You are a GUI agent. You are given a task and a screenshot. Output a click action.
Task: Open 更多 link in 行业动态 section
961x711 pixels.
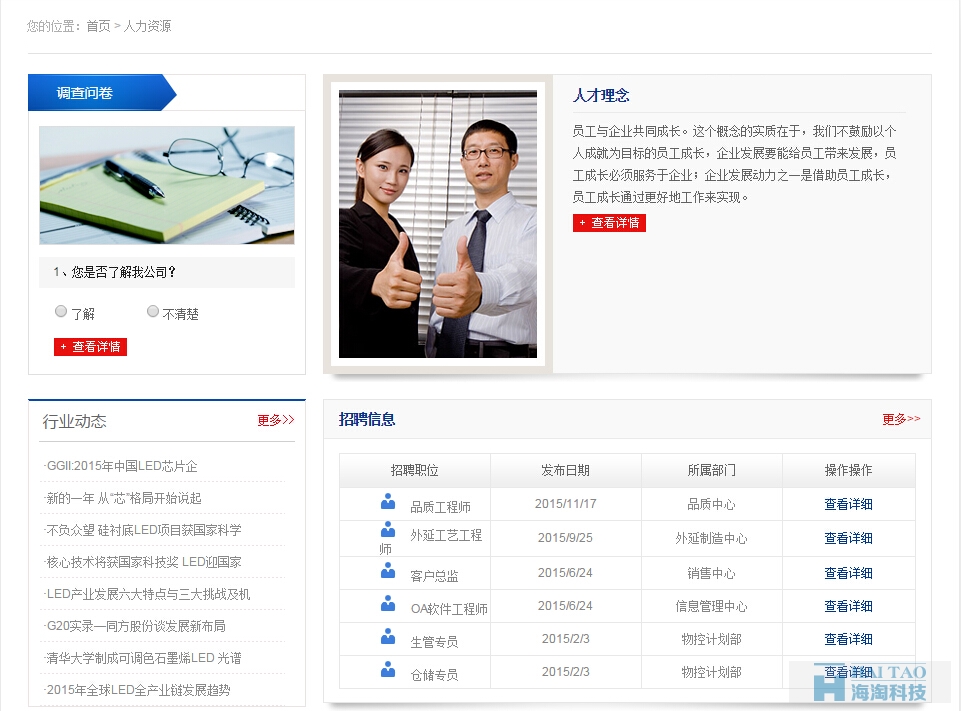point(276,420)
